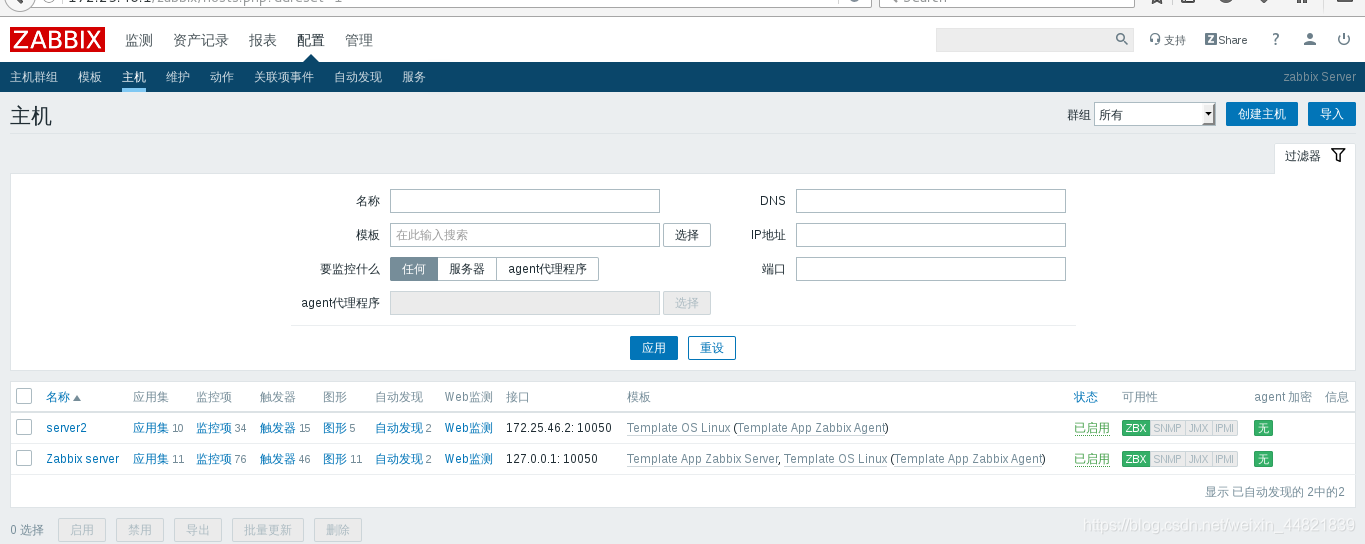The image size is (1365, 544).
Task: Open the Share link
Action: [x=1226, y=40]
